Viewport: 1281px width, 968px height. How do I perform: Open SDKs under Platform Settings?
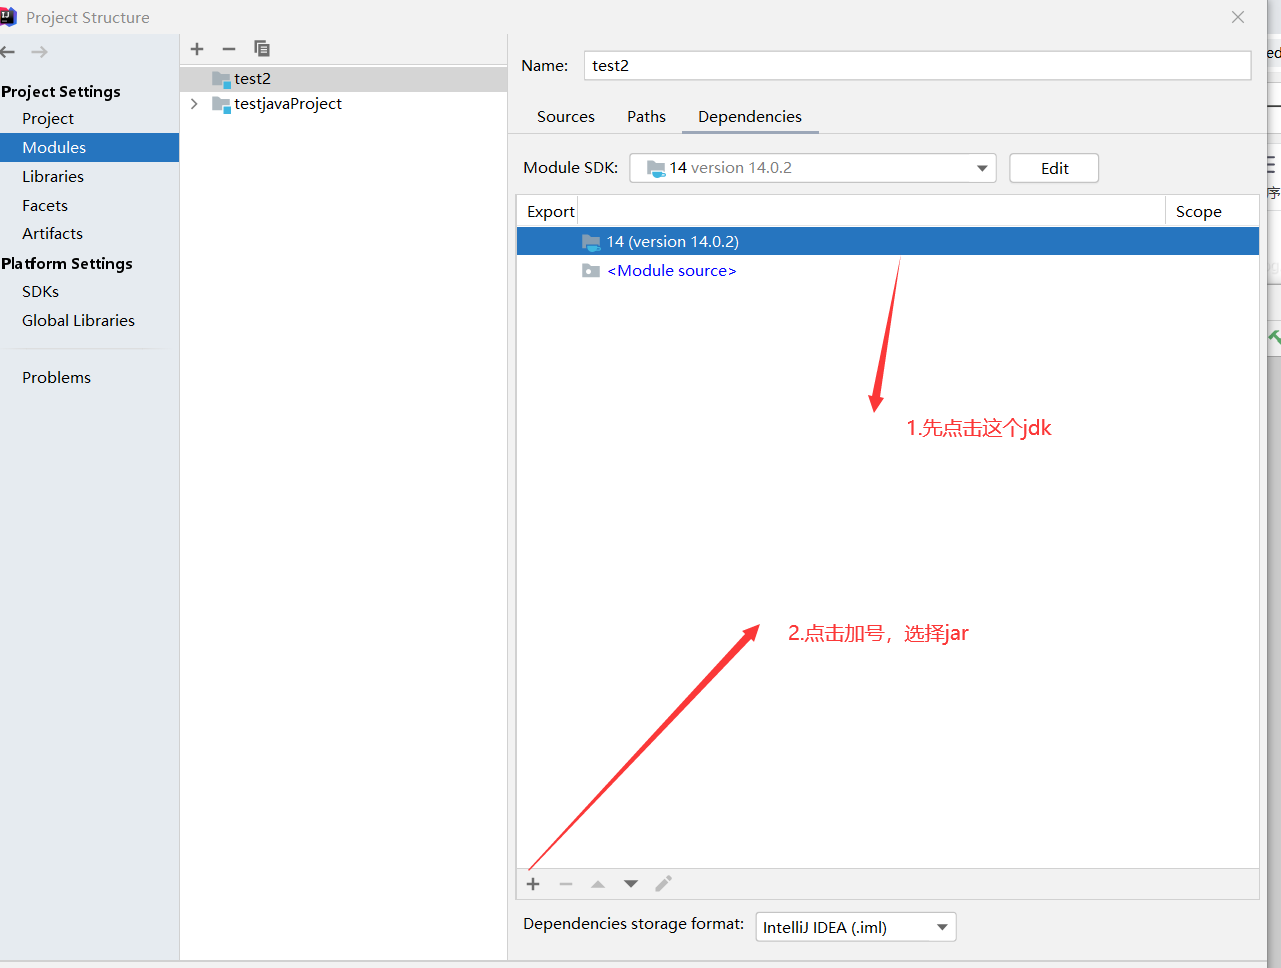40,292
